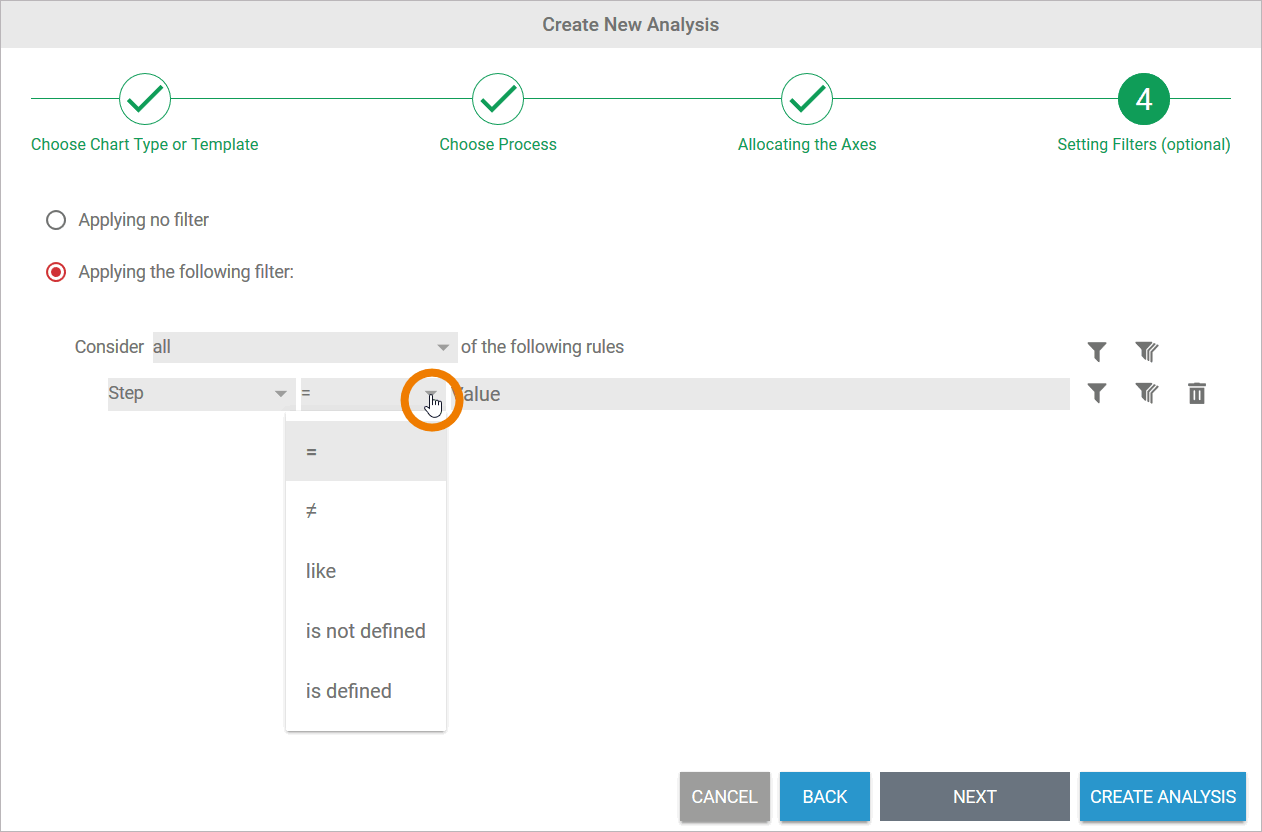Click the Choose Chart Type step checkmark
Viewport: 1262px width, 832px height.
point(145,98)
